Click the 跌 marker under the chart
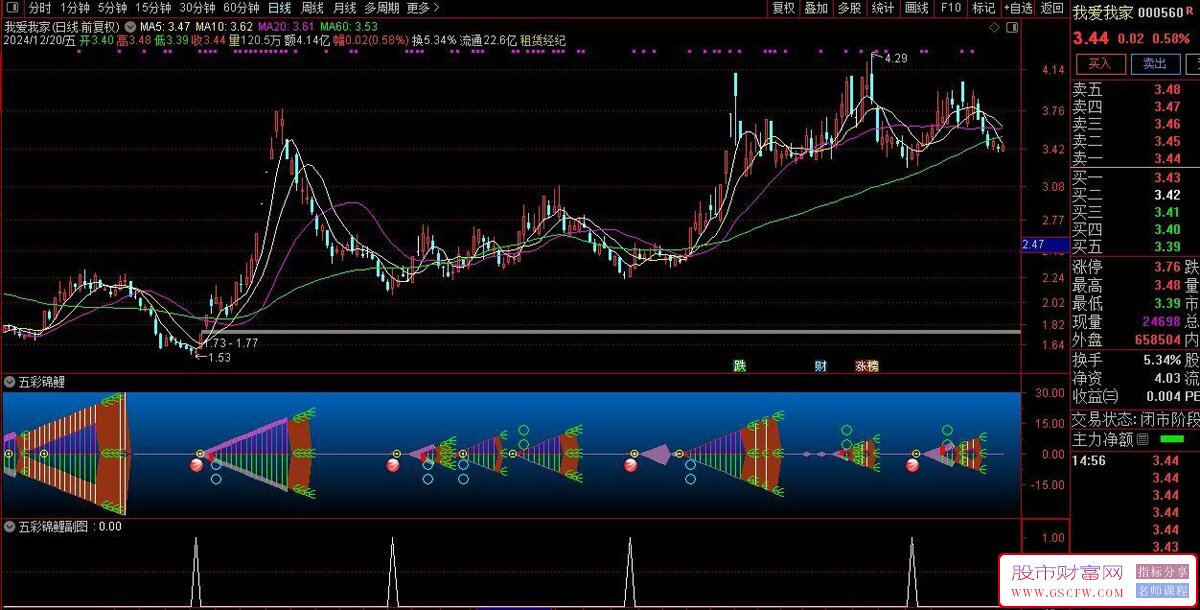Screen dimensions: 1200x610 pyautogui.click(x=739, y=366)
